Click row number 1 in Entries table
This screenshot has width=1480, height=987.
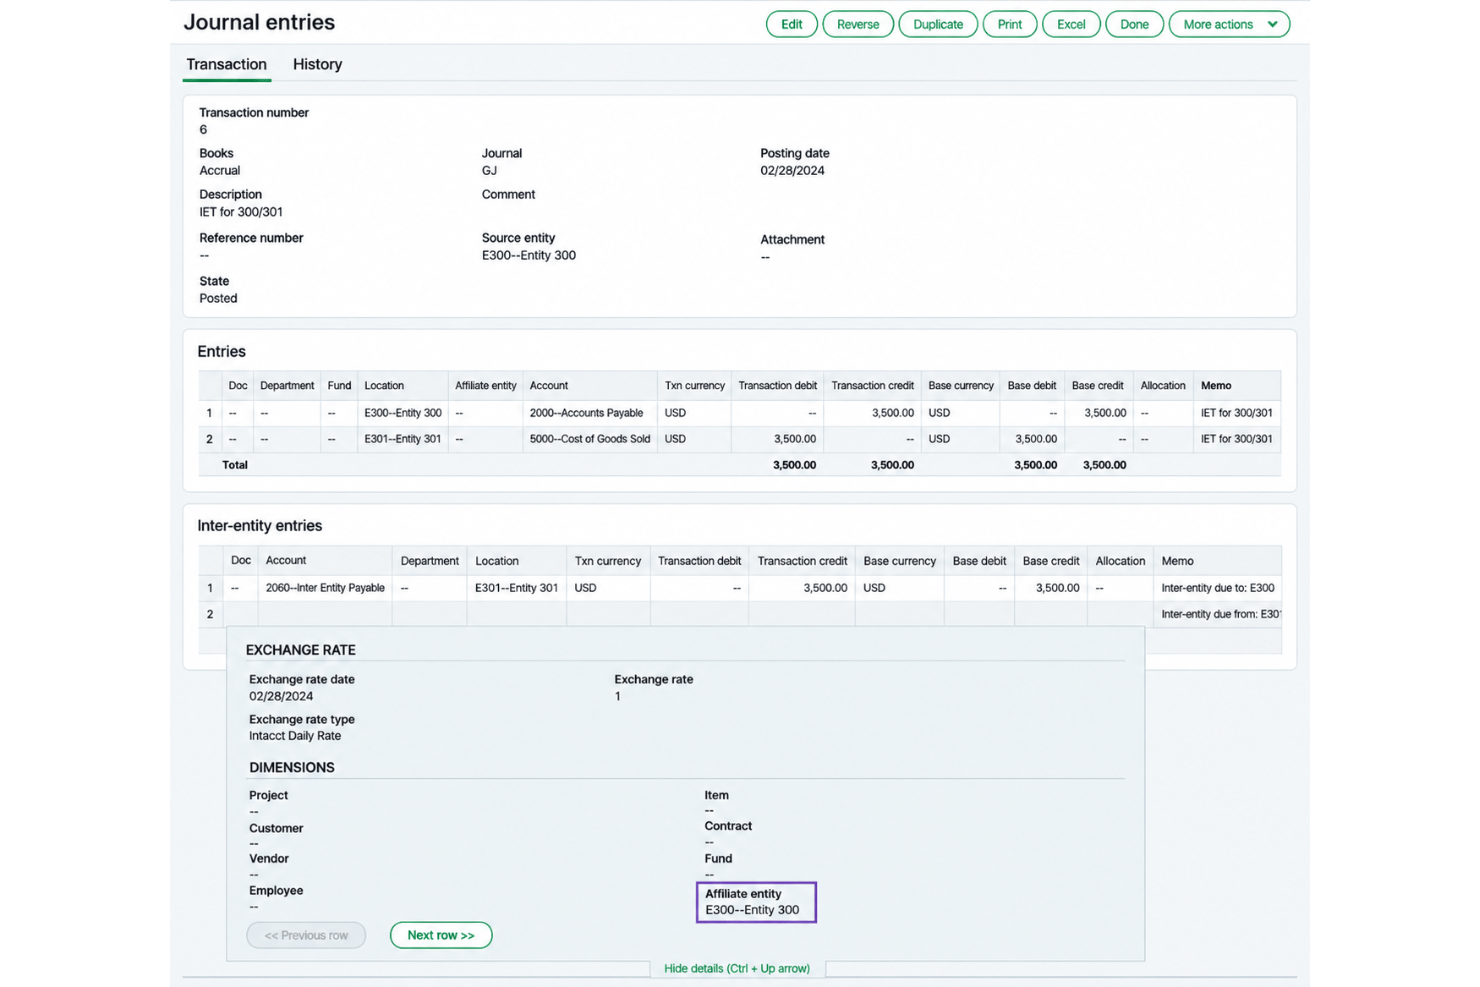[209, 412]
